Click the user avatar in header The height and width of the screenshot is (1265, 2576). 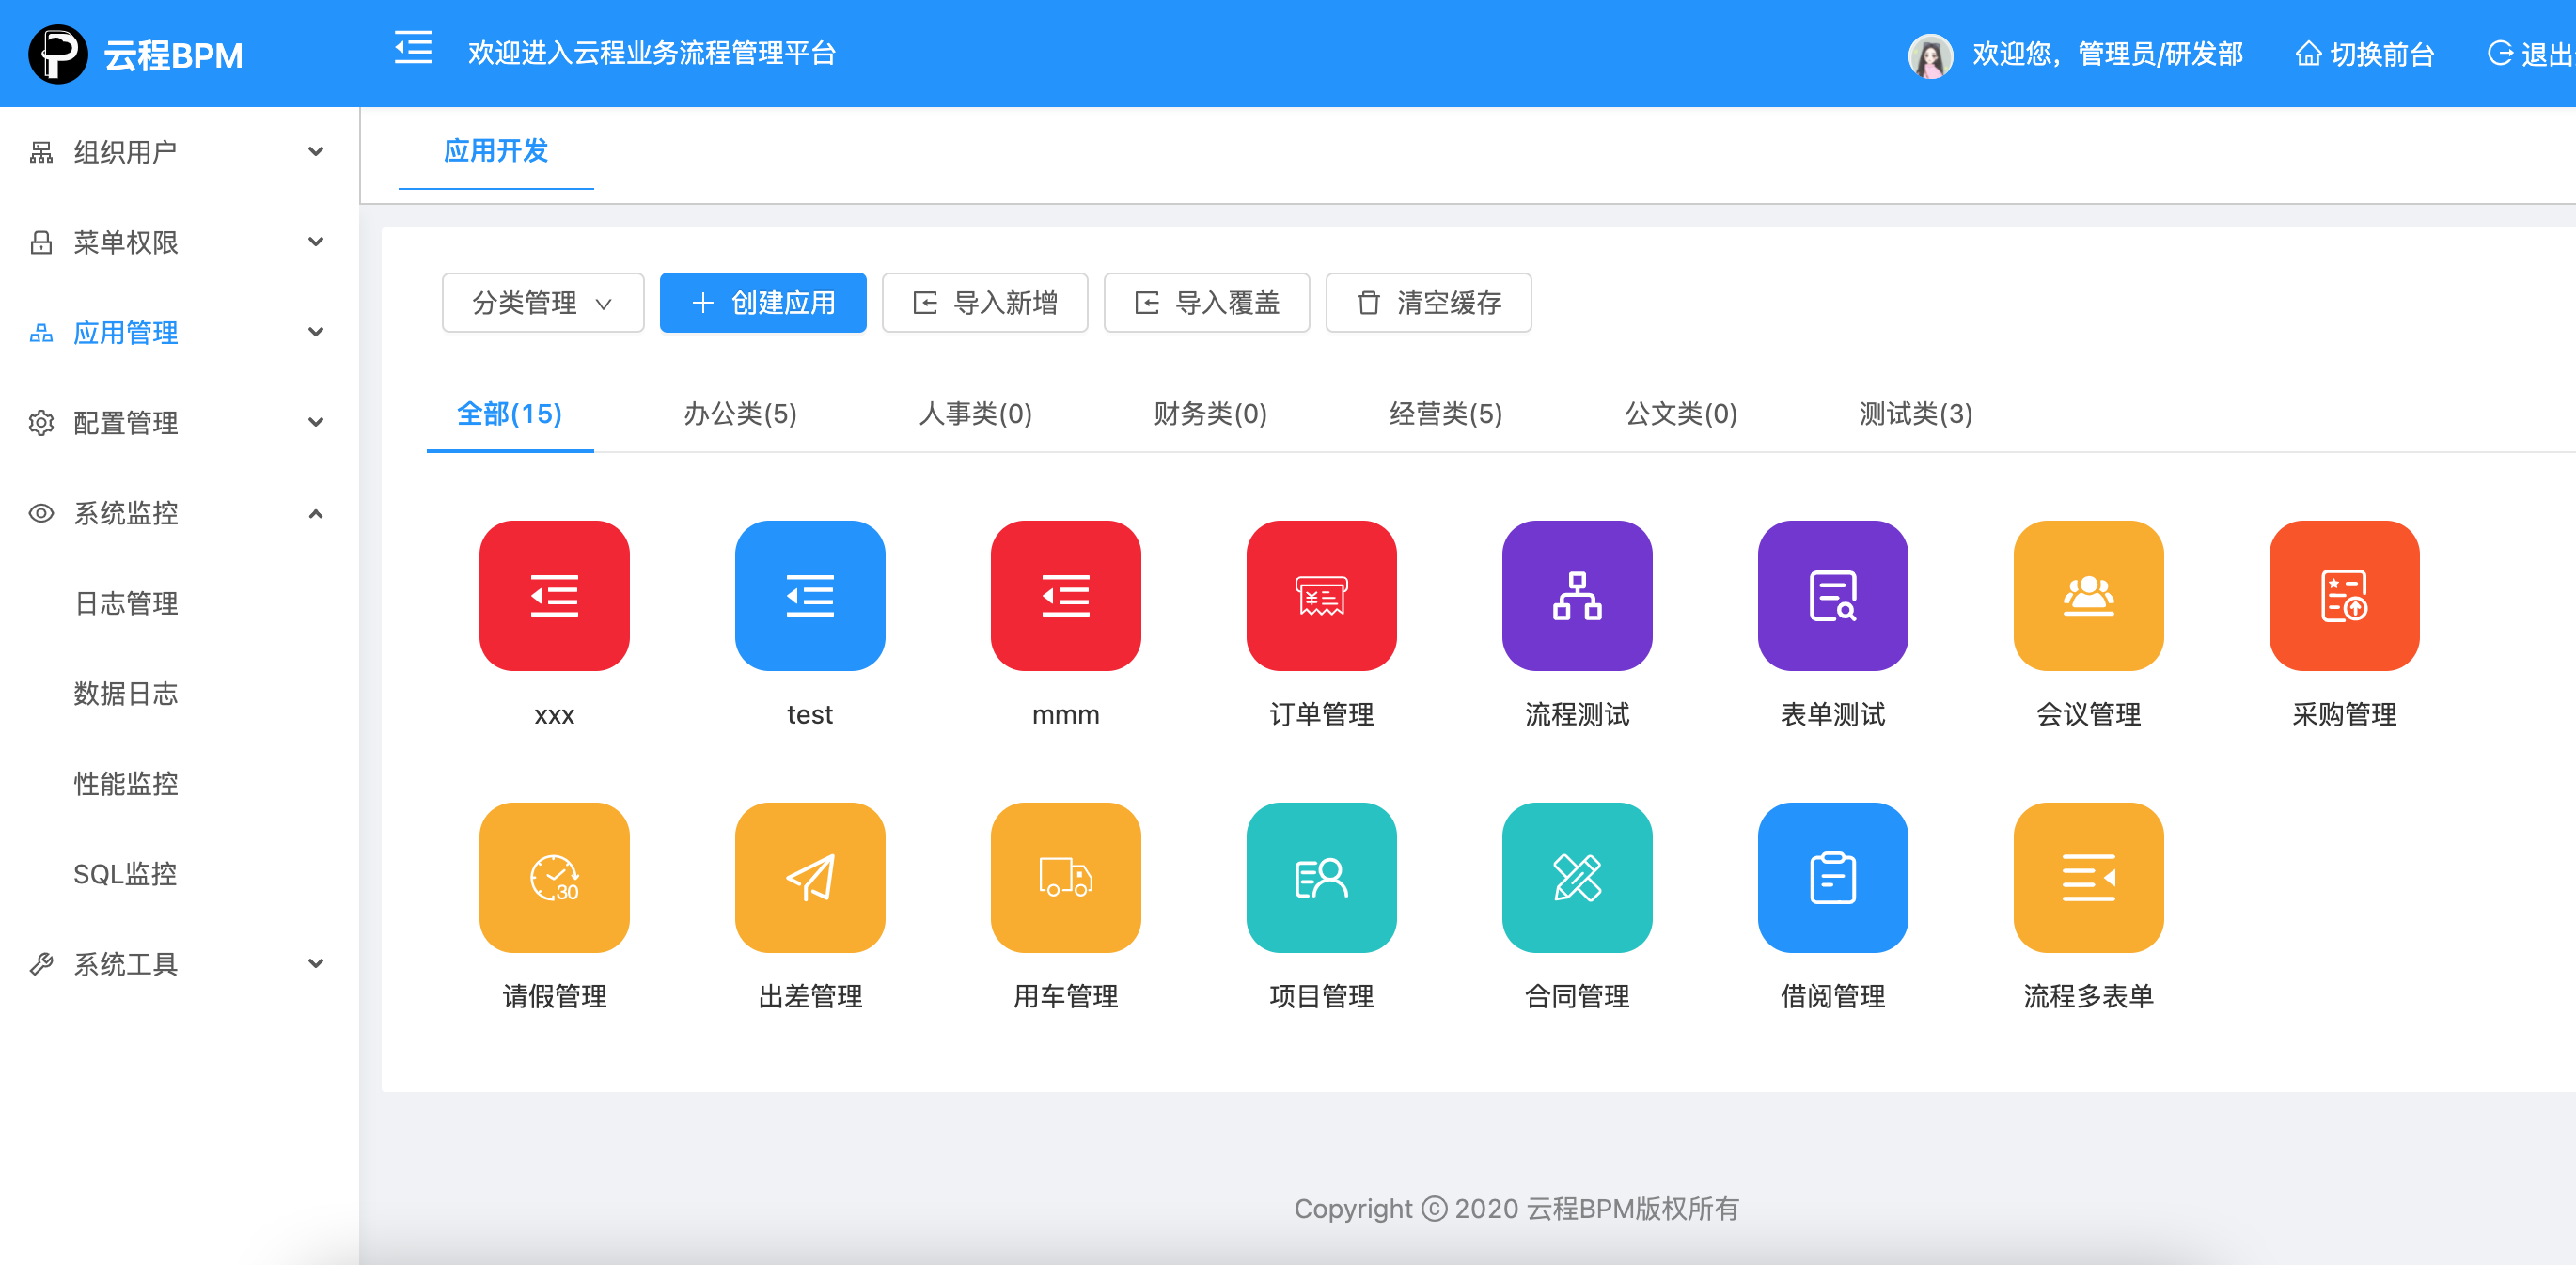click(1930, 54)
